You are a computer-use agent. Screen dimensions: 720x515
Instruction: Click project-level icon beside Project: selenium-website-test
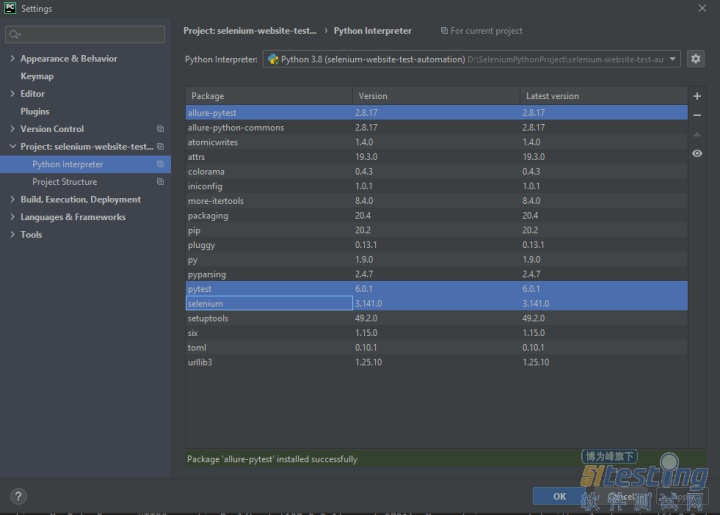pyautogui.click(x=160, y=146)
